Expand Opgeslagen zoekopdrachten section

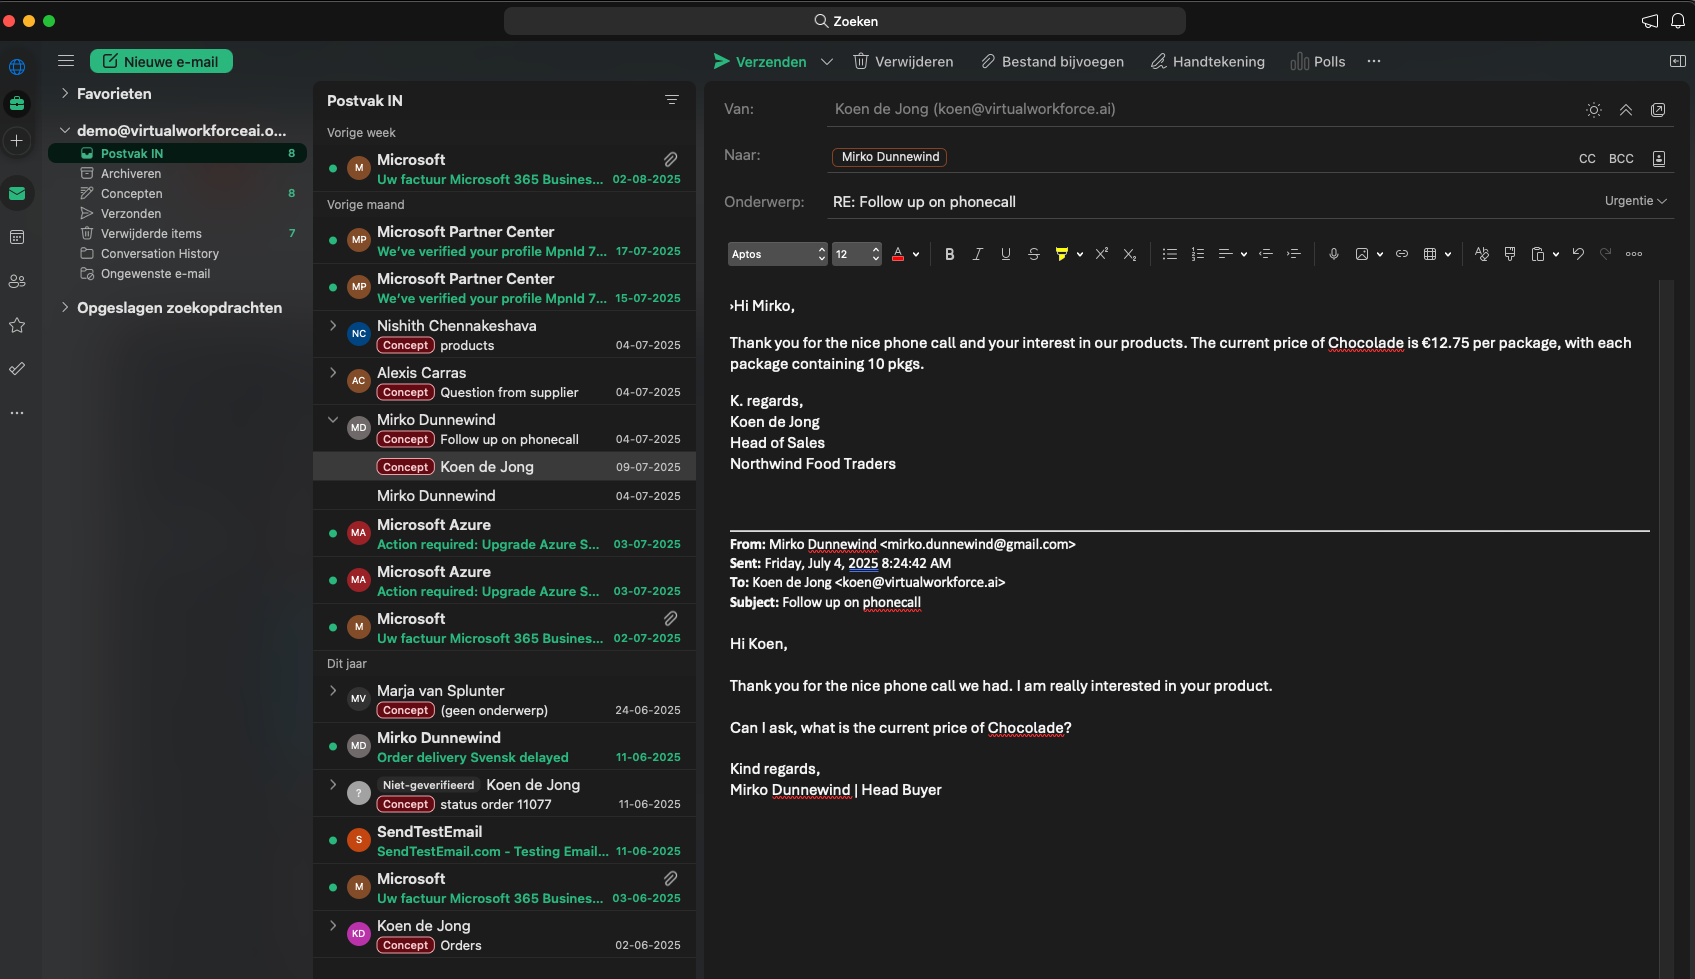(65, 307)
